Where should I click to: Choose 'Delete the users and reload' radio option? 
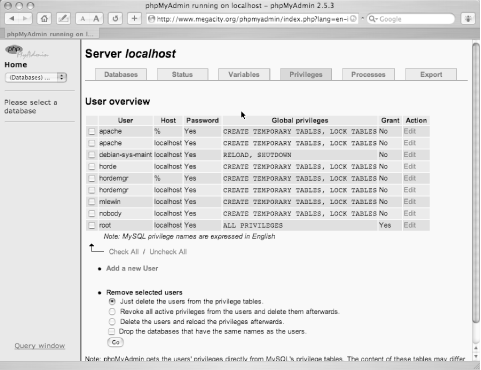point(112,322)
